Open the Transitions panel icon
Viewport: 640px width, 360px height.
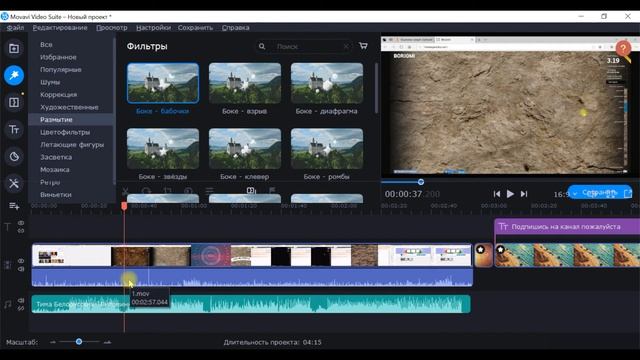coord(14,102)
